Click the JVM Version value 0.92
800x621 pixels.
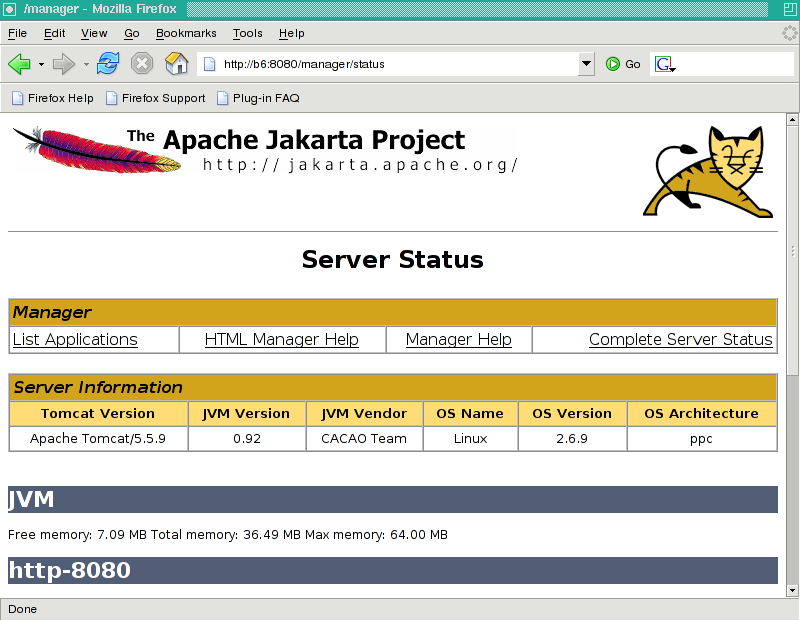tap(247, 439)
